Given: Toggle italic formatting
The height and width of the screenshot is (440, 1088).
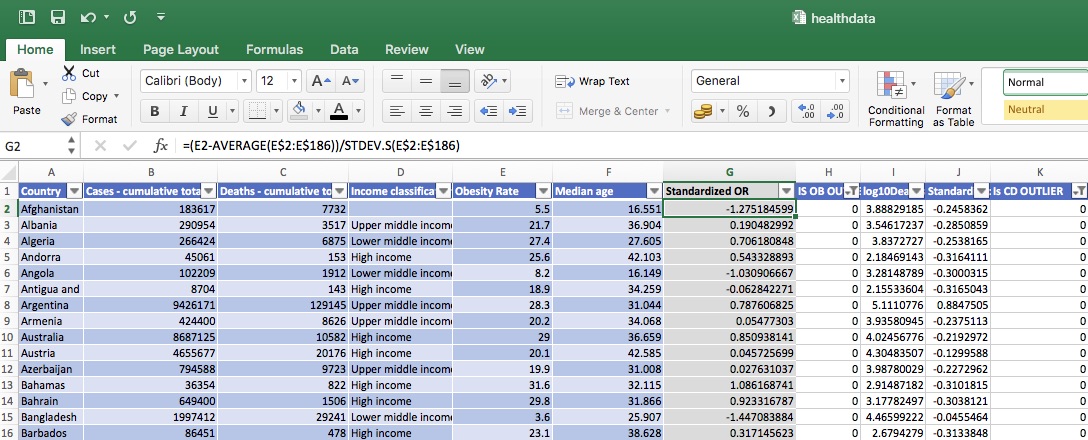Looking at the screenshot, I should coord(184,111).
